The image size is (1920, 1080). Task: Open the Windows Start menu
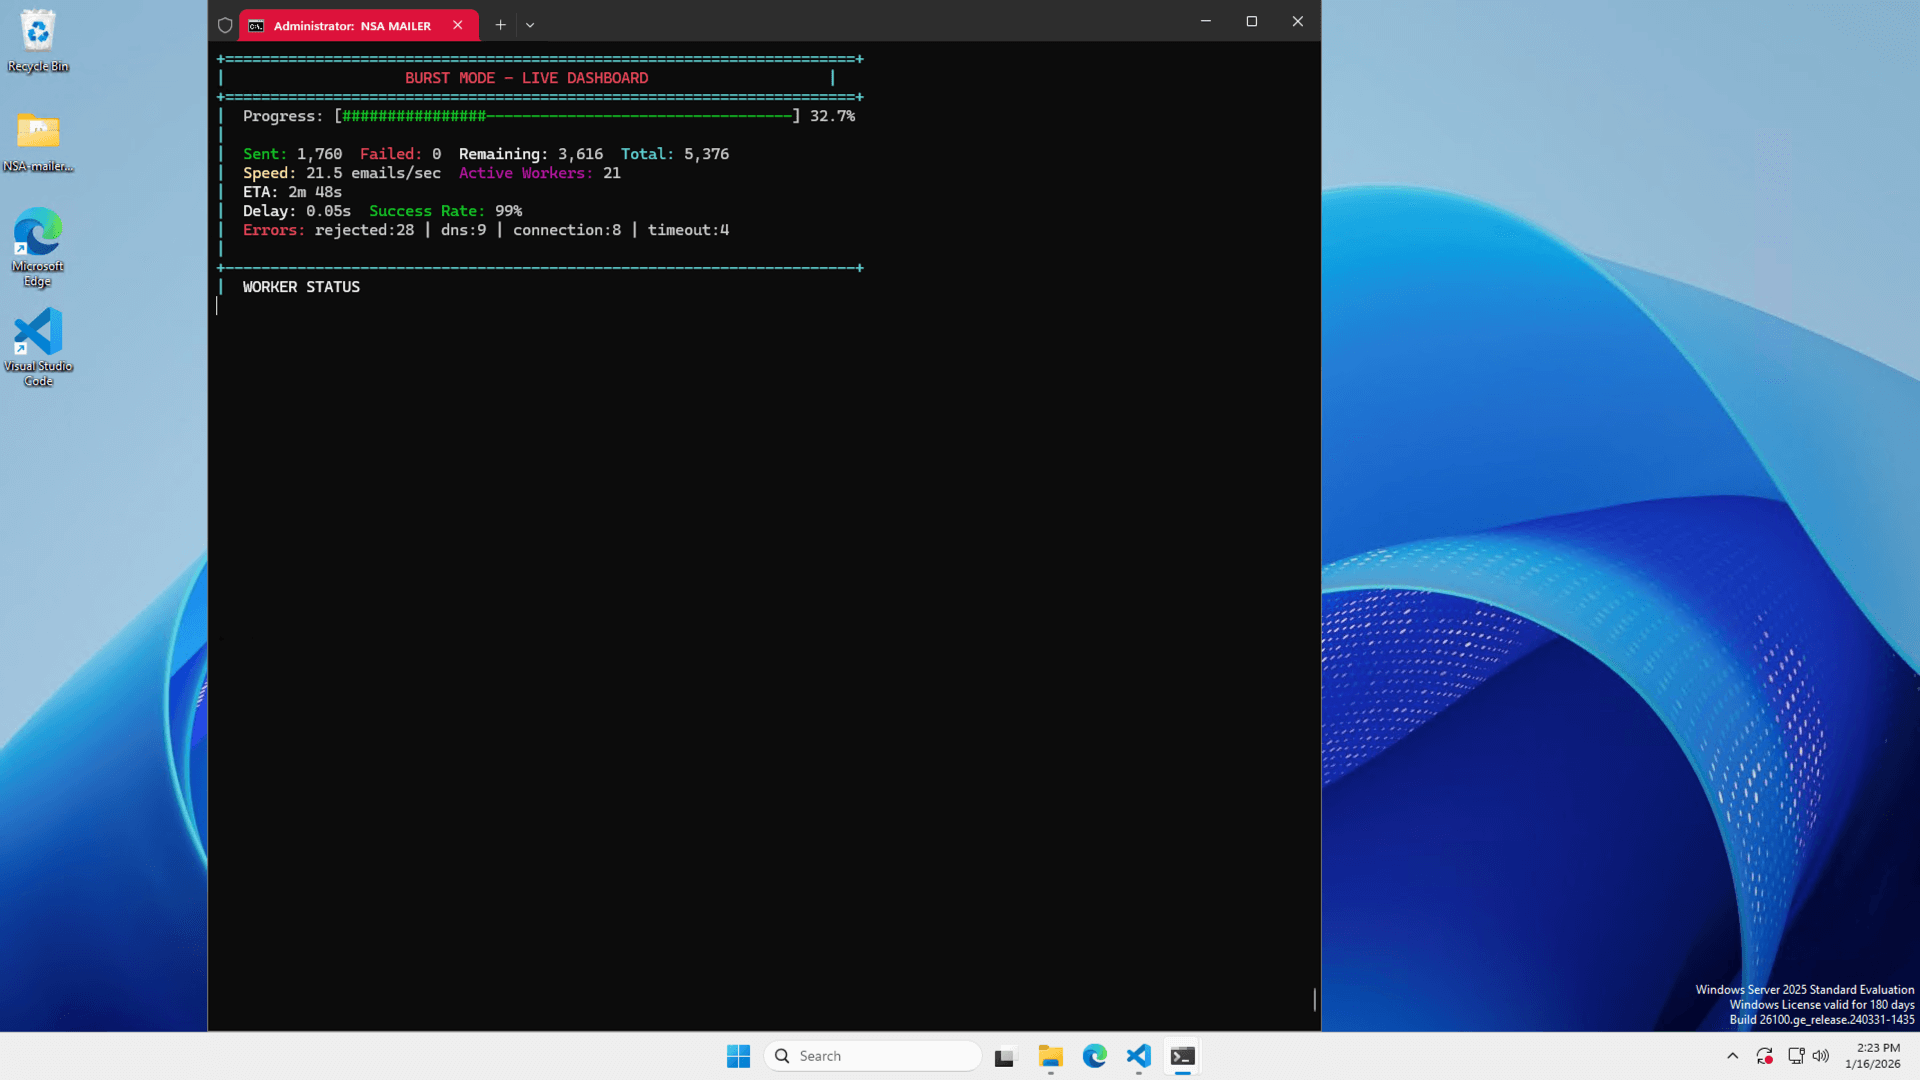click(738, 1056)
